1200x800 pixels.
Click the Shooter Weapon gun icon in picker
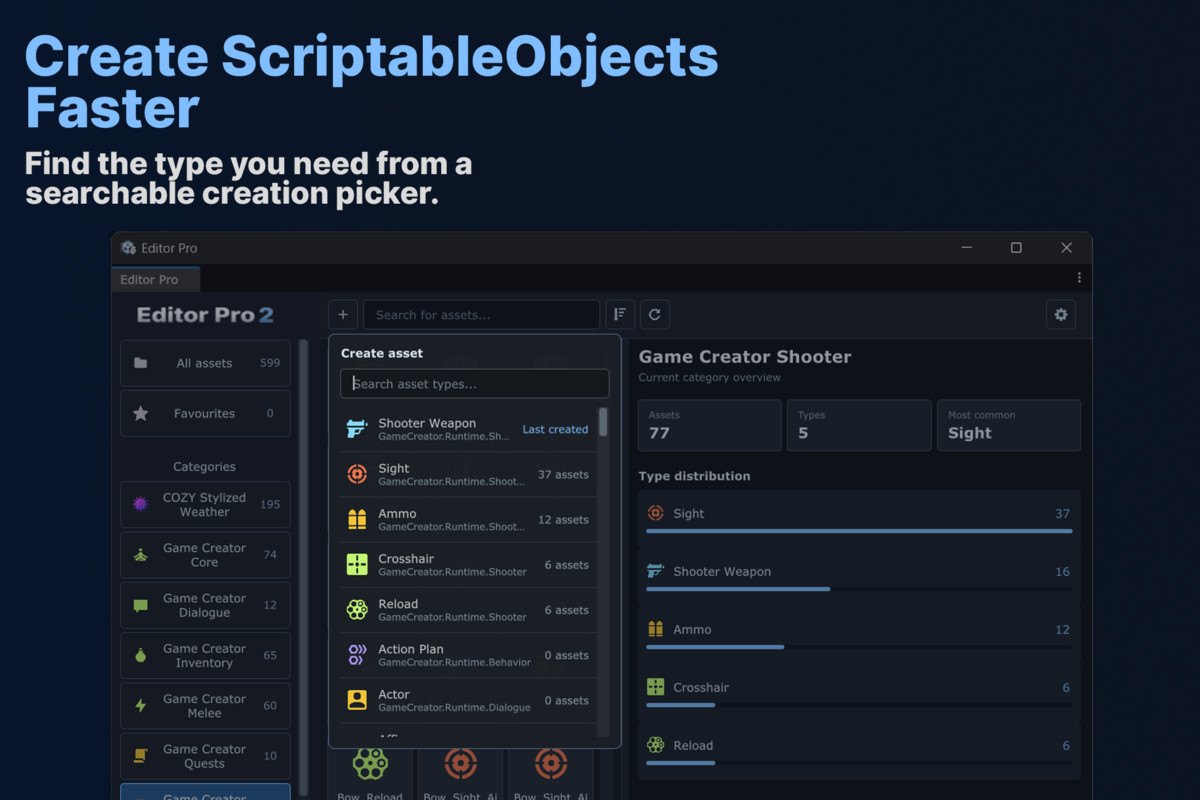coord(357,429)
